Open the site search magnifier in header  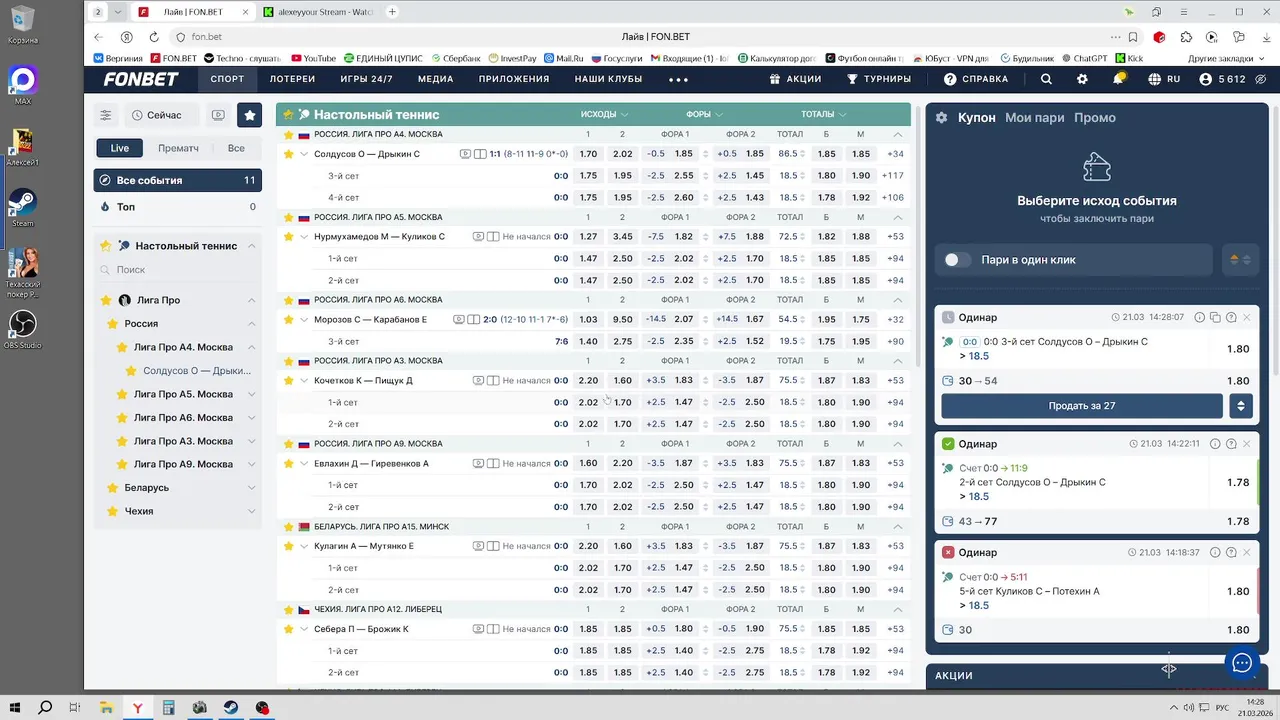[1046, 79]
